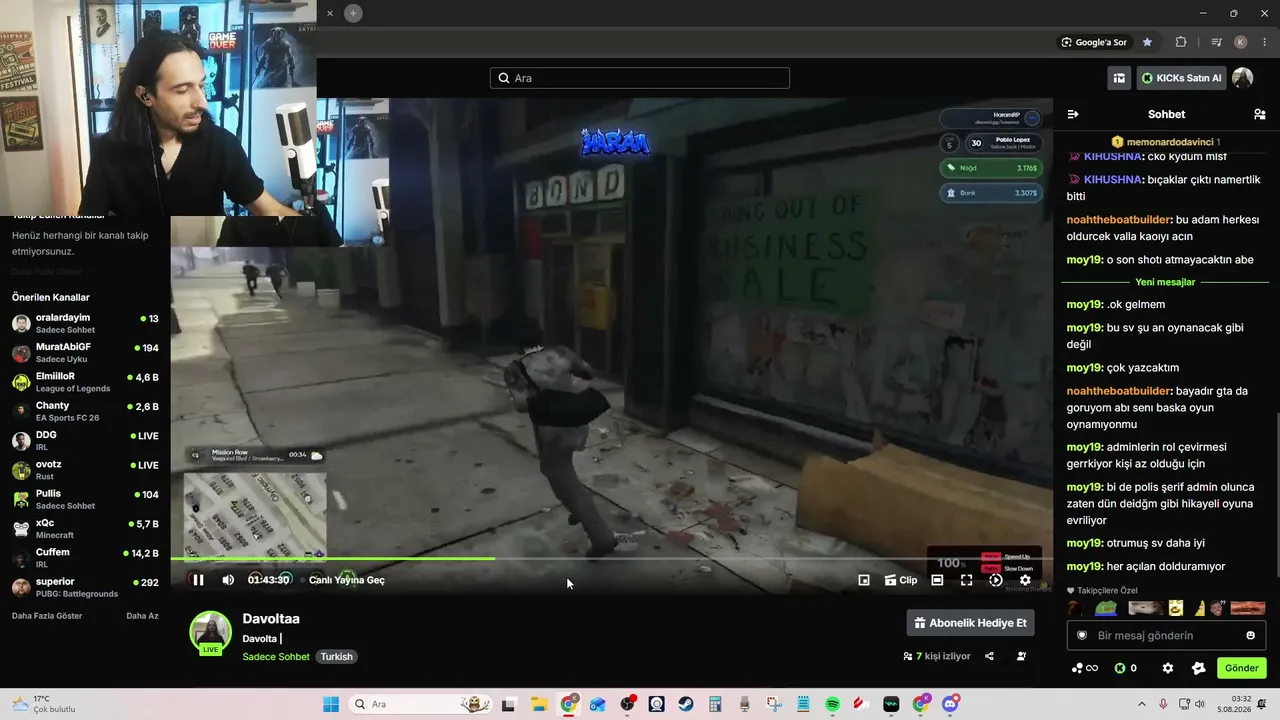Open xQc recommended channel
Screen dimensions: 1280x720
85,528
